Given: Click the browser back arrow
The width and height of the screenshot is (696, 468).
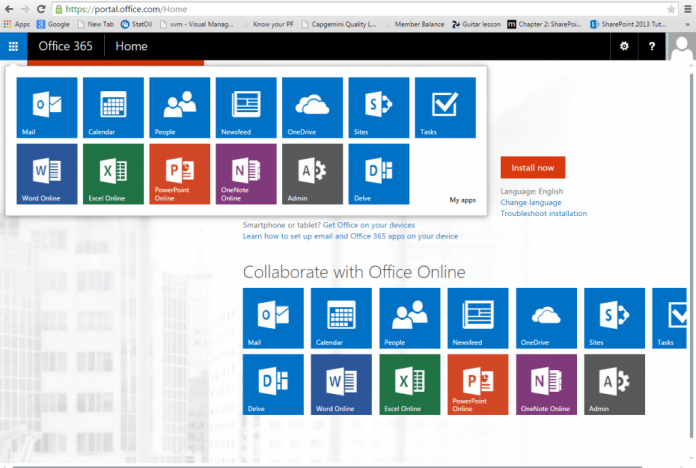Looking at the screenshot, I should pyautogui.click(x=9, y=9).
